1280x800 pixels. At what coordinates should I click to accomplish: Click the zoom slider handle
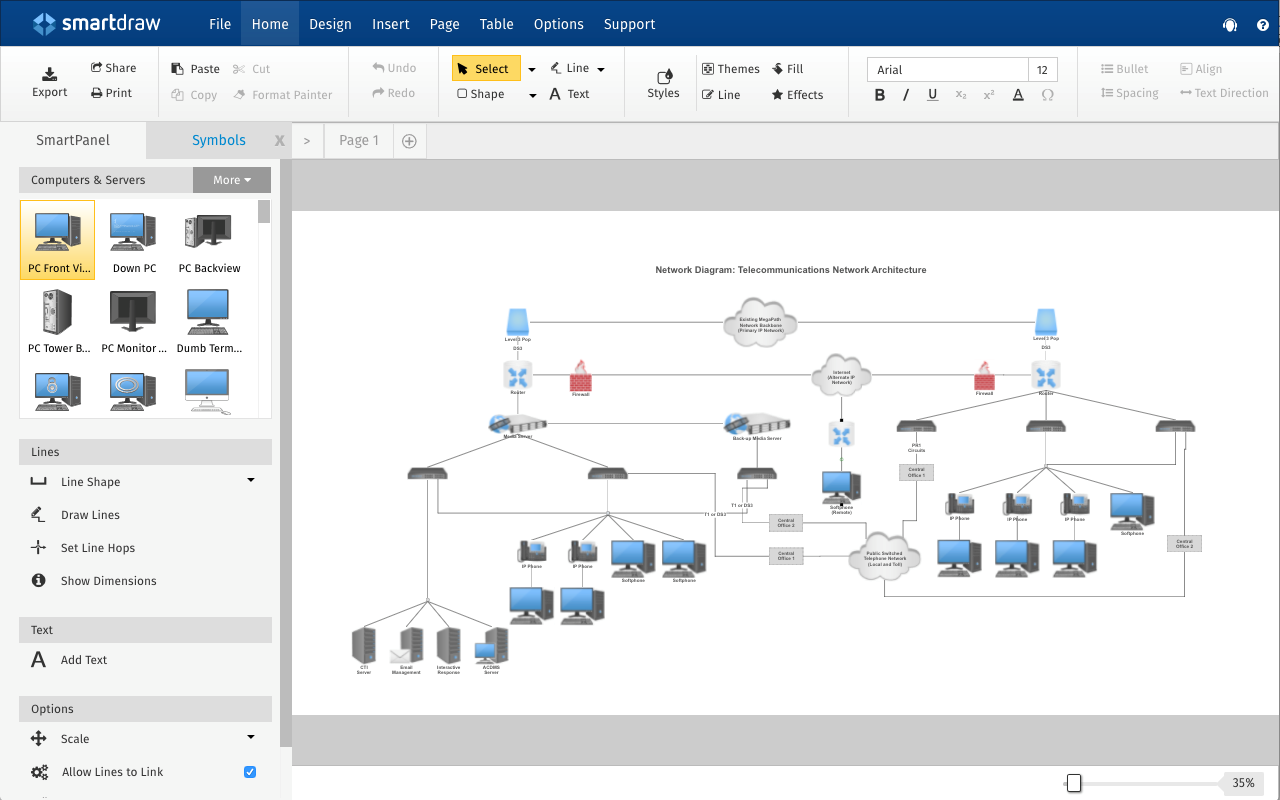pos(1074,783)
